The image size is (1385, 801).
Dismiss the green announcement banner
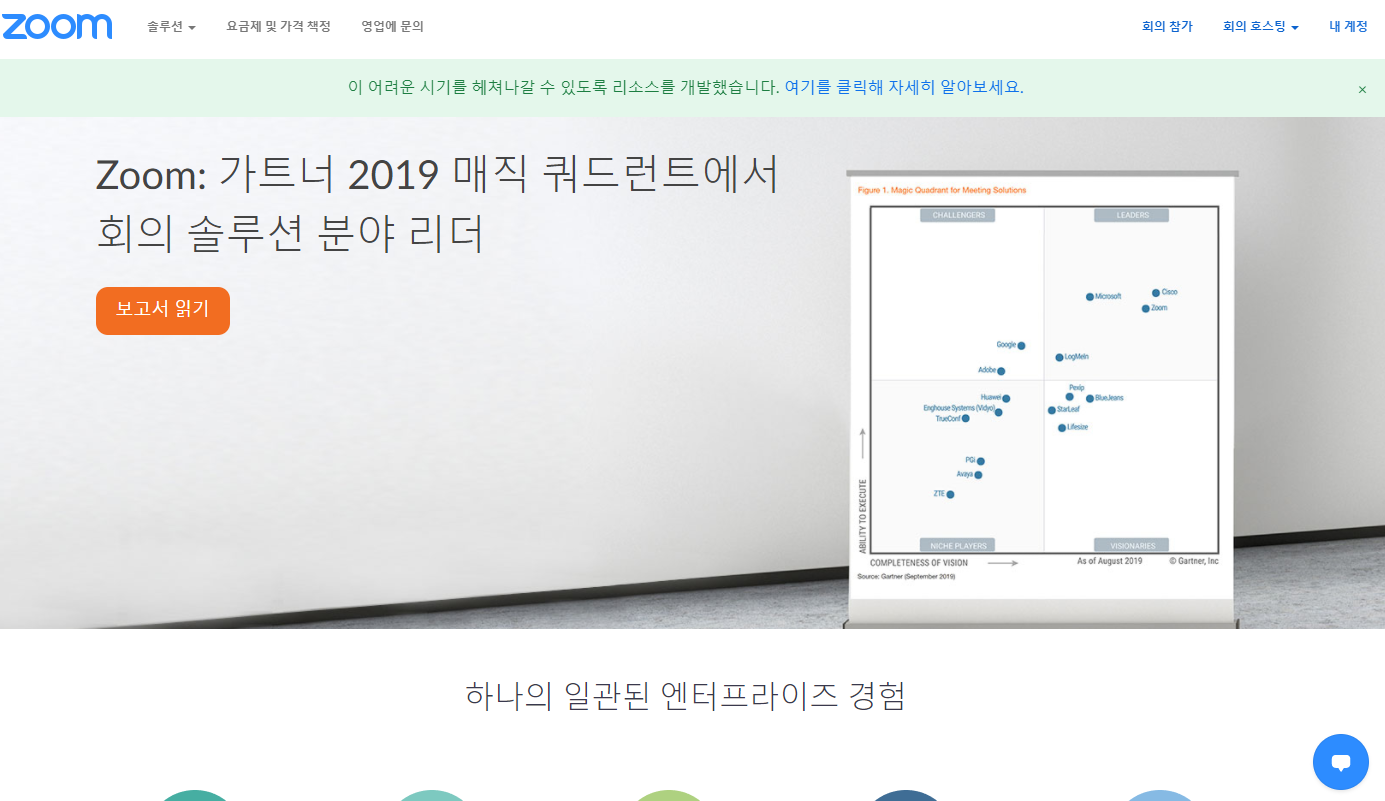[x=1362, y=89]
